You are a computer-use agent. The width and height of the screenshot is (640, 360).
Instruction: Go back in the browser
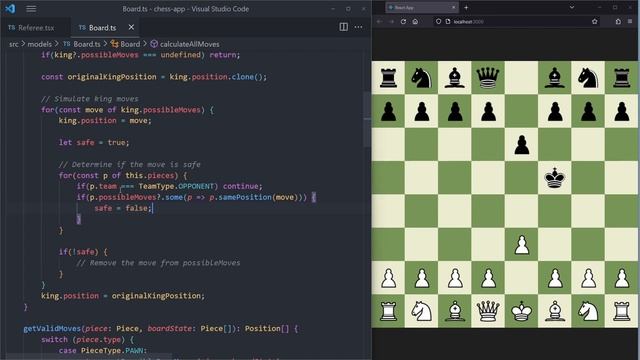point(380,22)
